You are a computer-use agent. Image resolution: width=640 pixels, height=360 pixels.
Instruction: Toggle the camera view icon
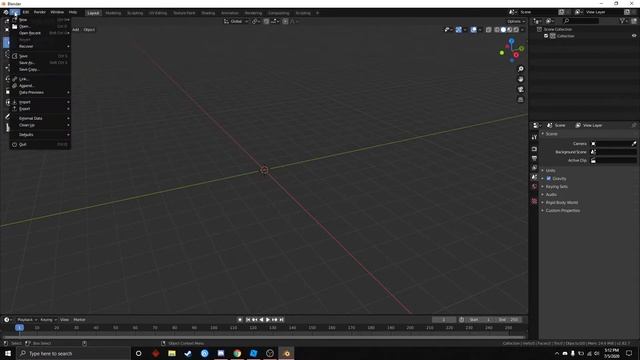(520, 89)
